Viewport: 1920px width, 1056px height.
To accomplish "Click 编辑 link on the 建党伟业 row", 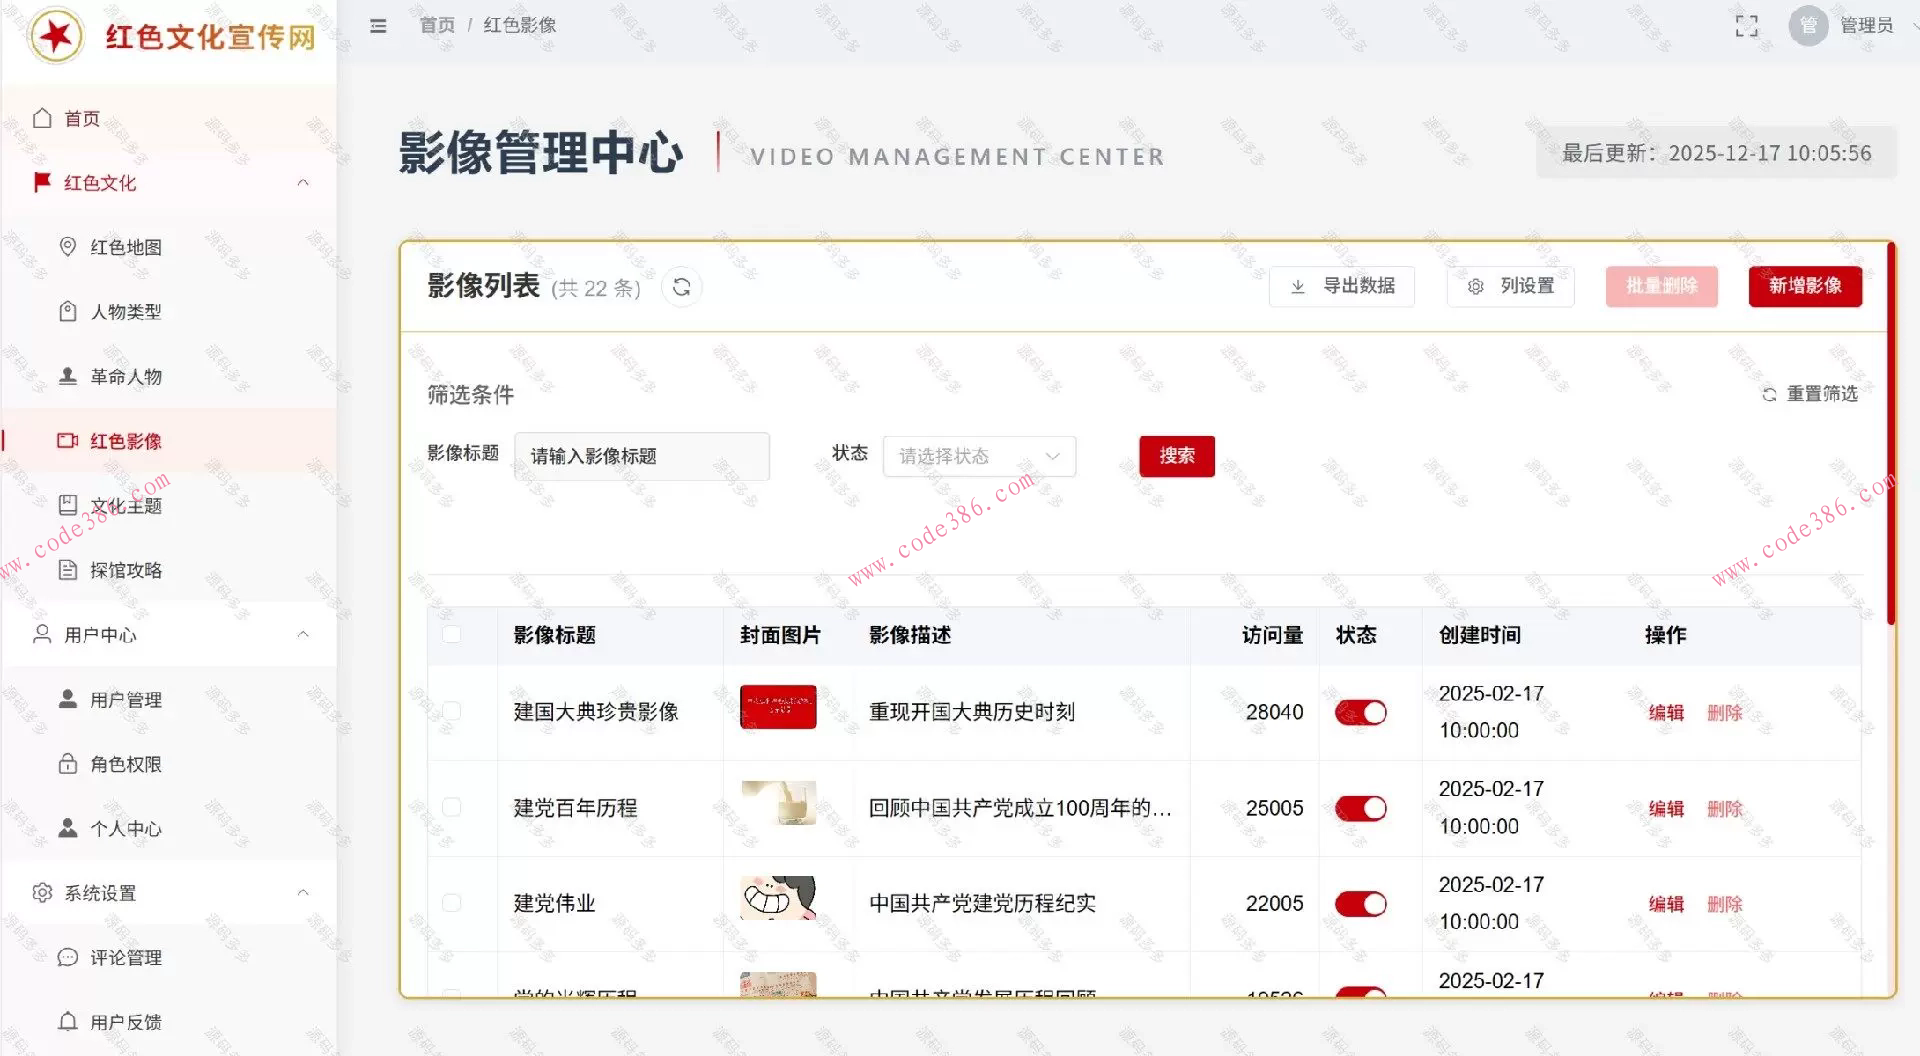I will pos(1665,903).
